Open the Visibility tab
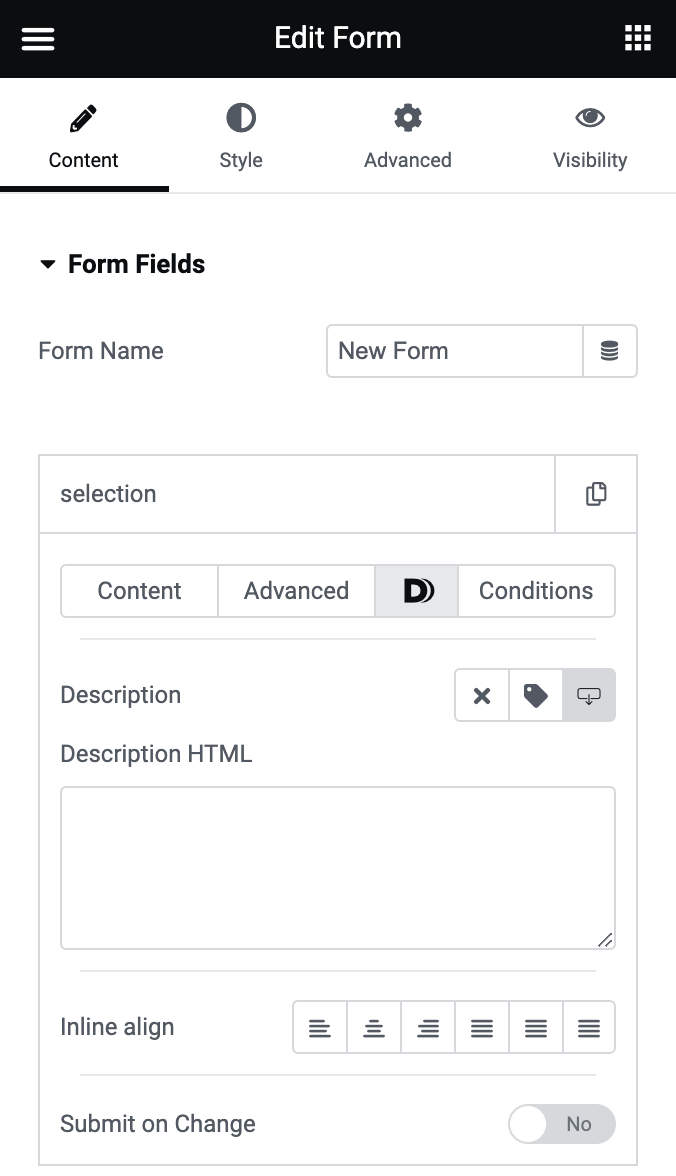This screenshot has height=1176, width=676. pyautogui.click(x=590, y=135)
